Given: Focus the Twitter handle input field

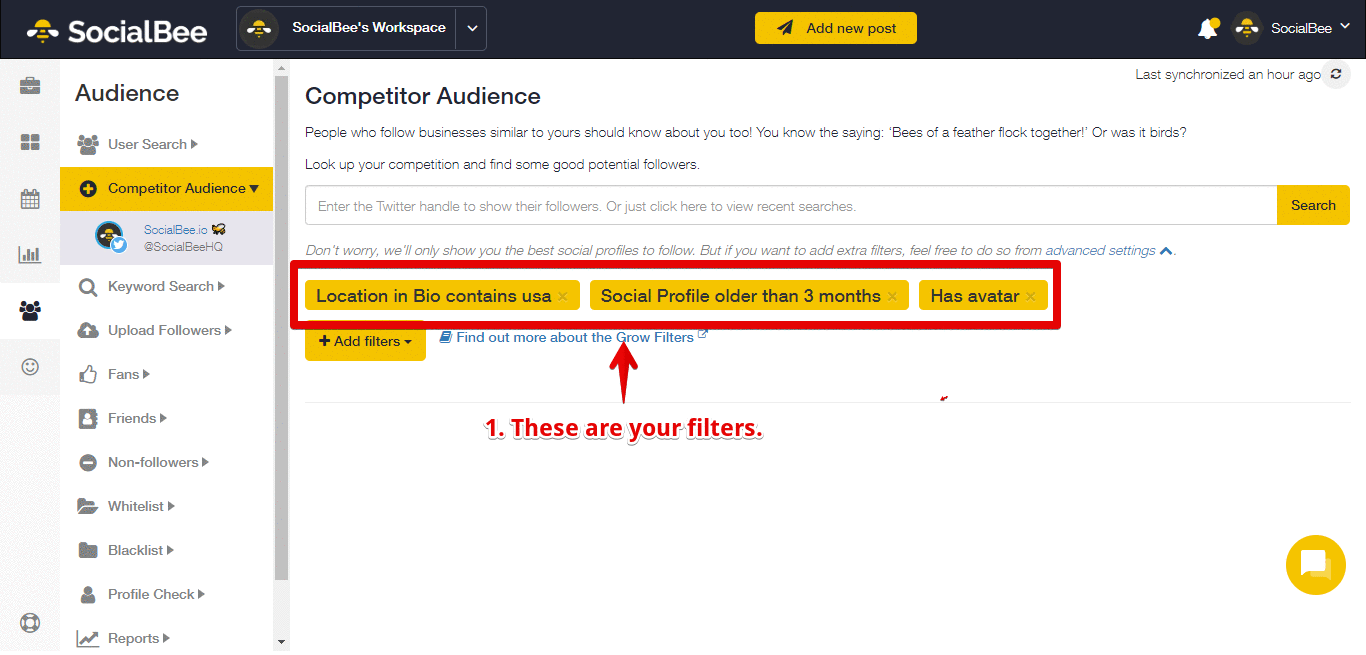Looking at the screenshot, I should (791, 205).
